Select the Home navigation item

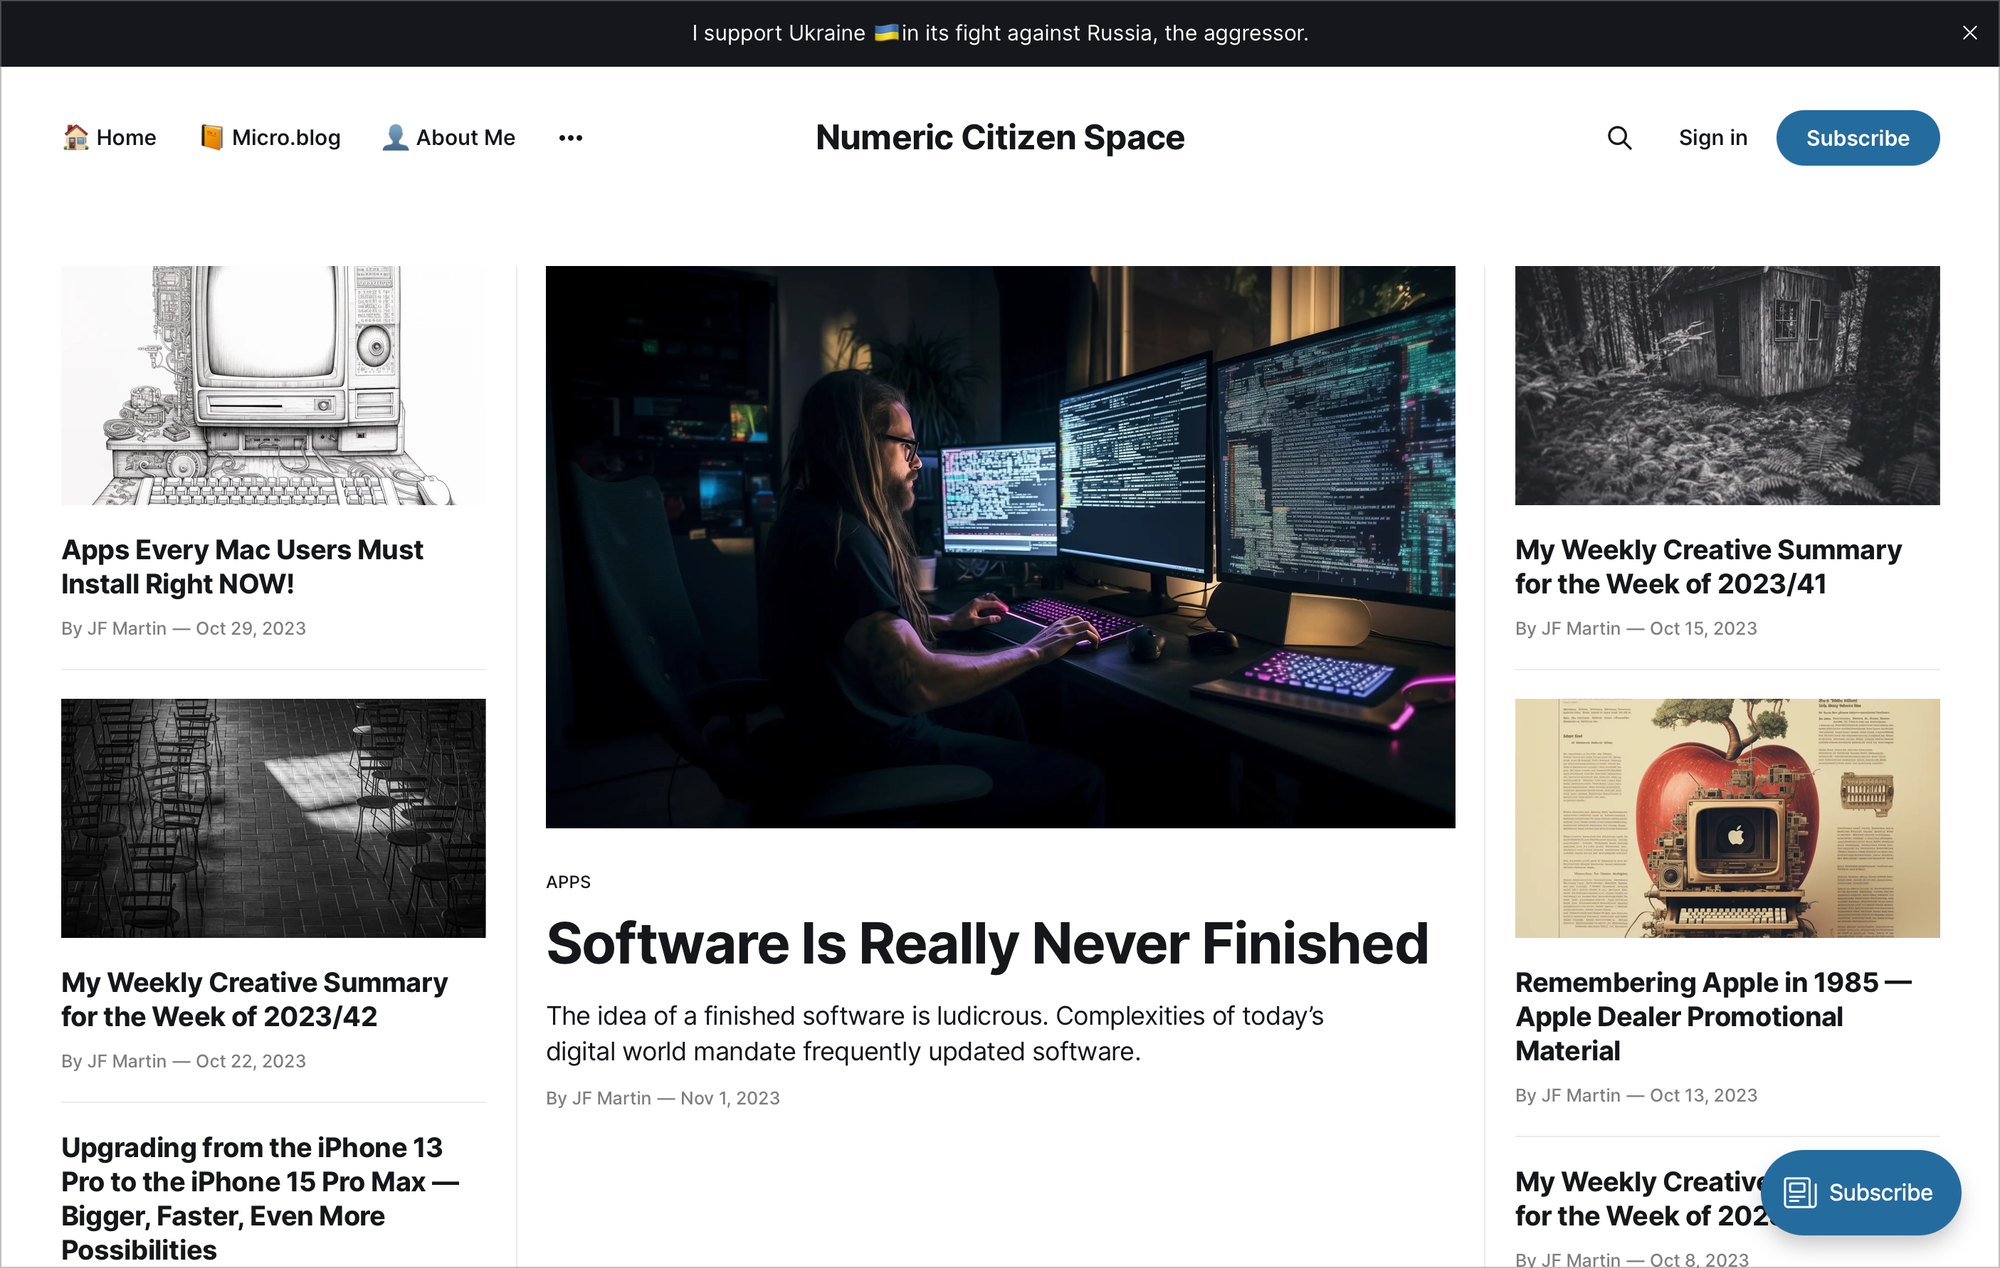(x=127, y=137)
